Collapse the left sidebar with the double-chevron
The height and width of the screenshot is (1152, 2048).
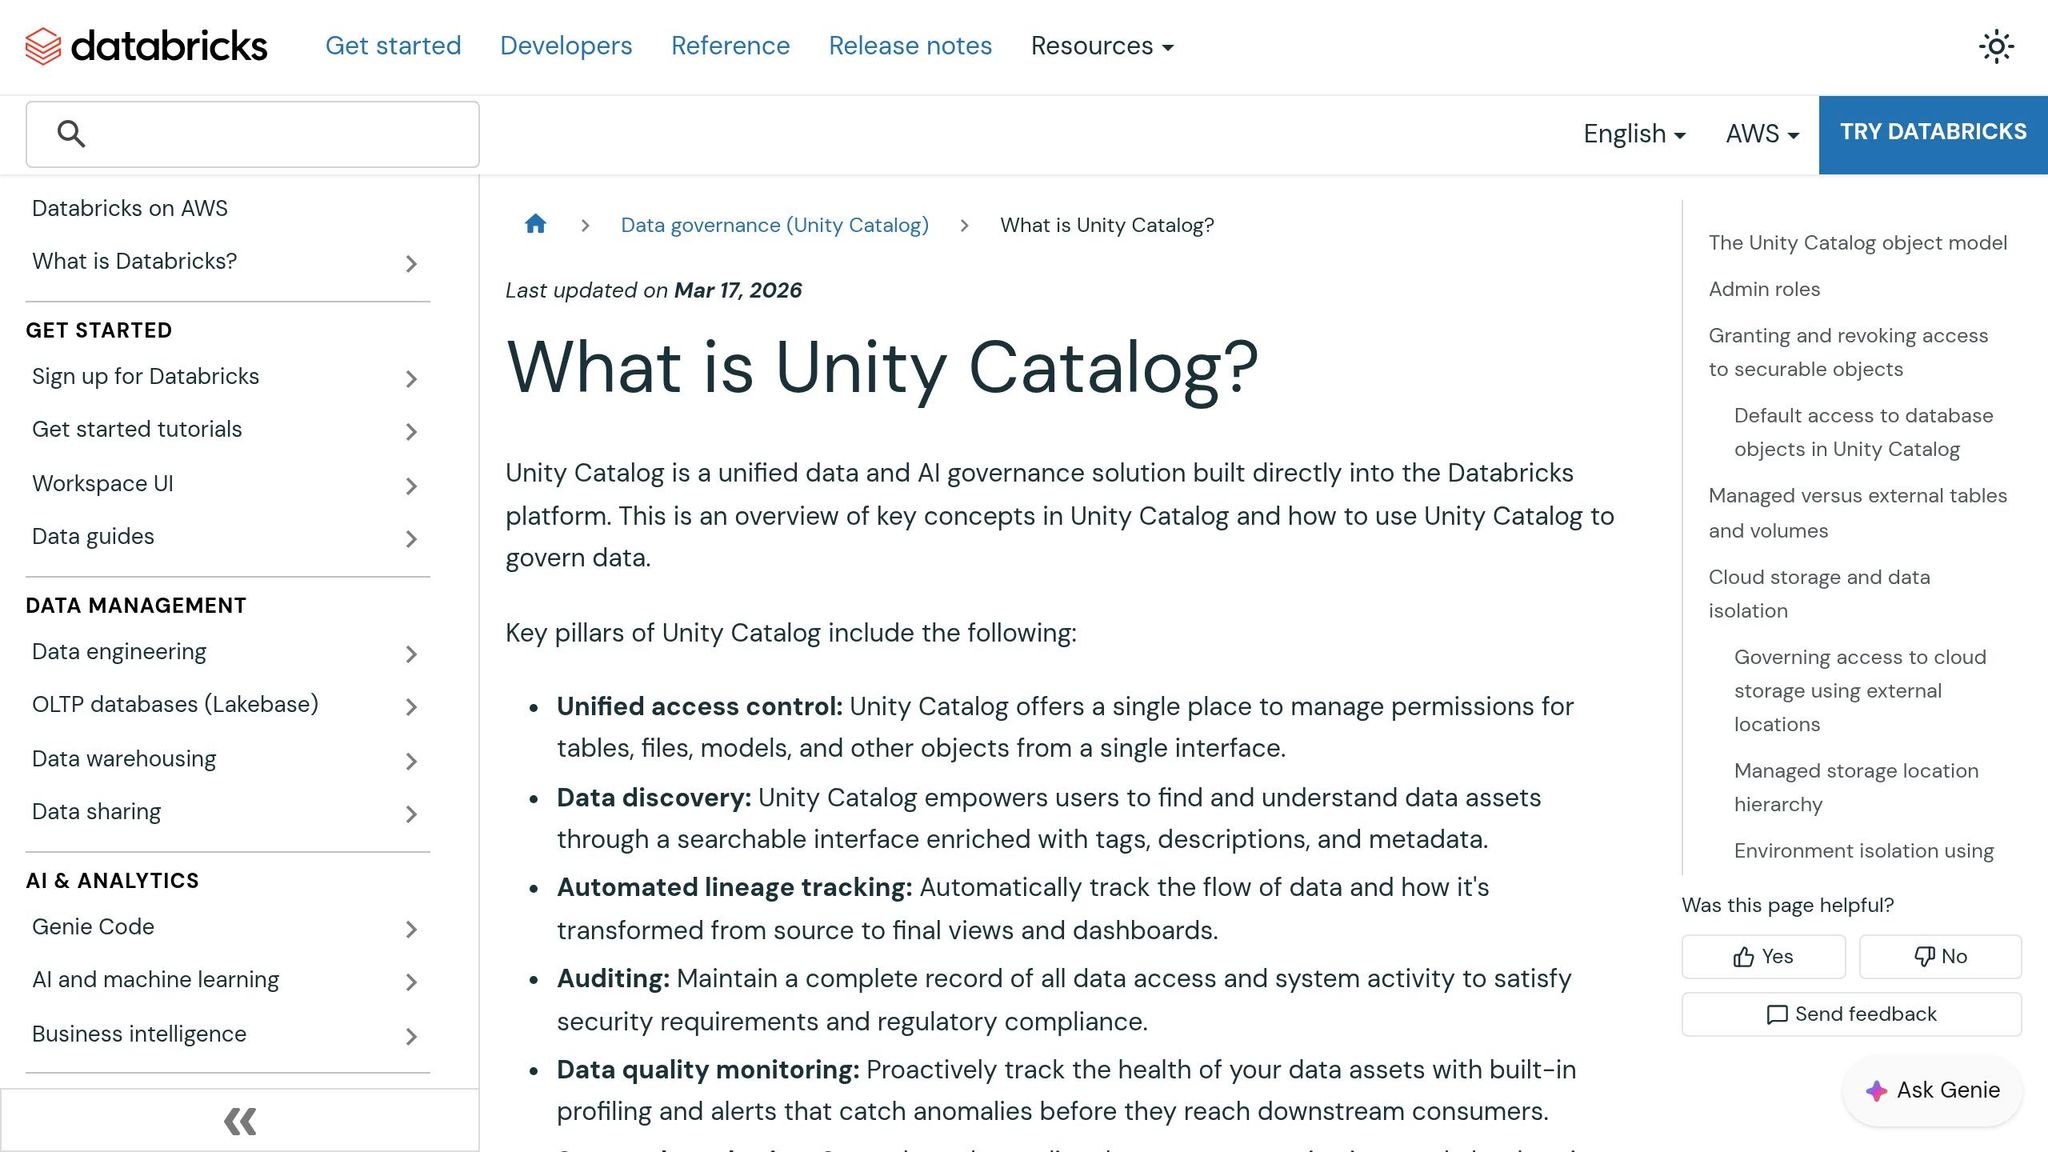(239, 1121)
